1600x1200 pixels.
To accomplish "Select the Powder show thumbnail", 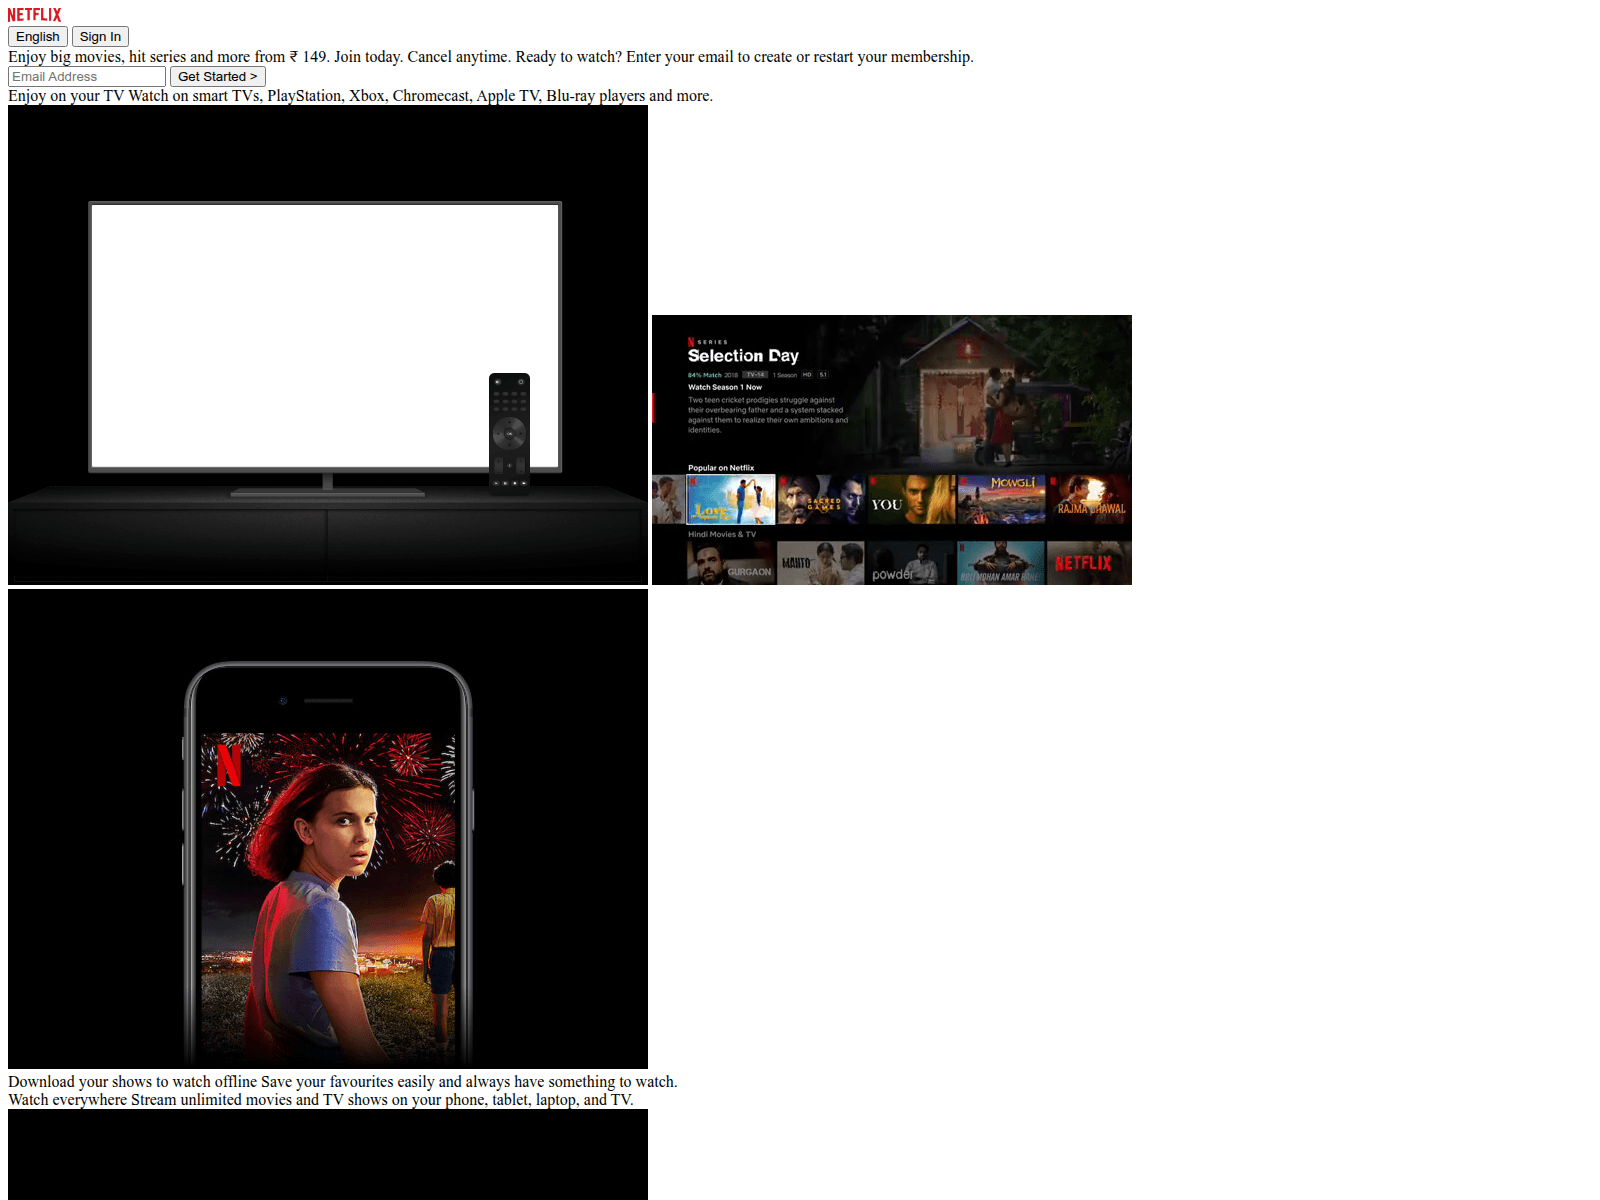I will point(911,564).
